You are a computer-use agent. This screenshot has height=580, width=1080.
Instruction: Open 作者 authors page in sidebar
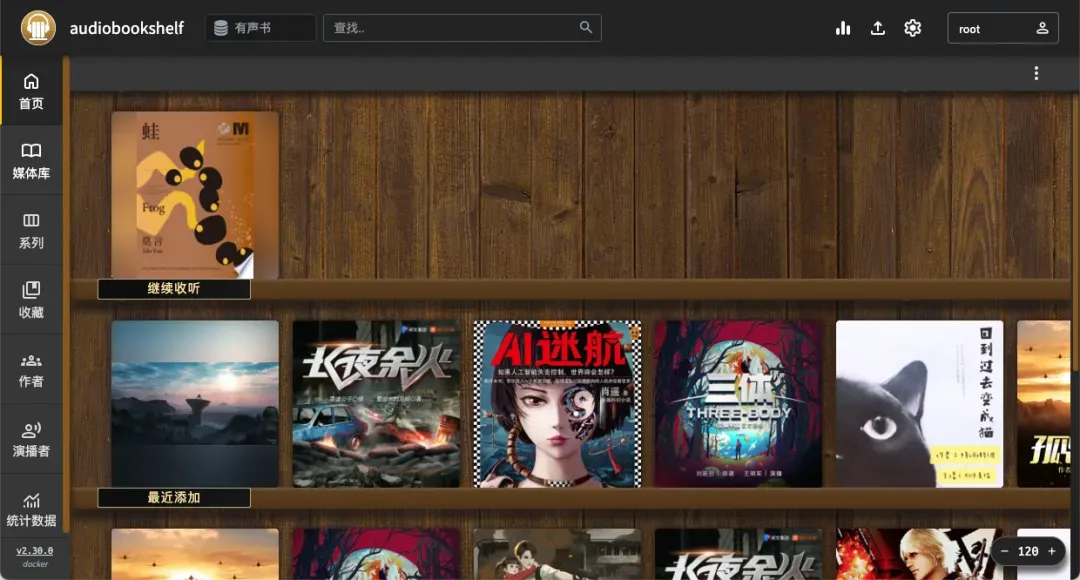[x=31, y=369]
